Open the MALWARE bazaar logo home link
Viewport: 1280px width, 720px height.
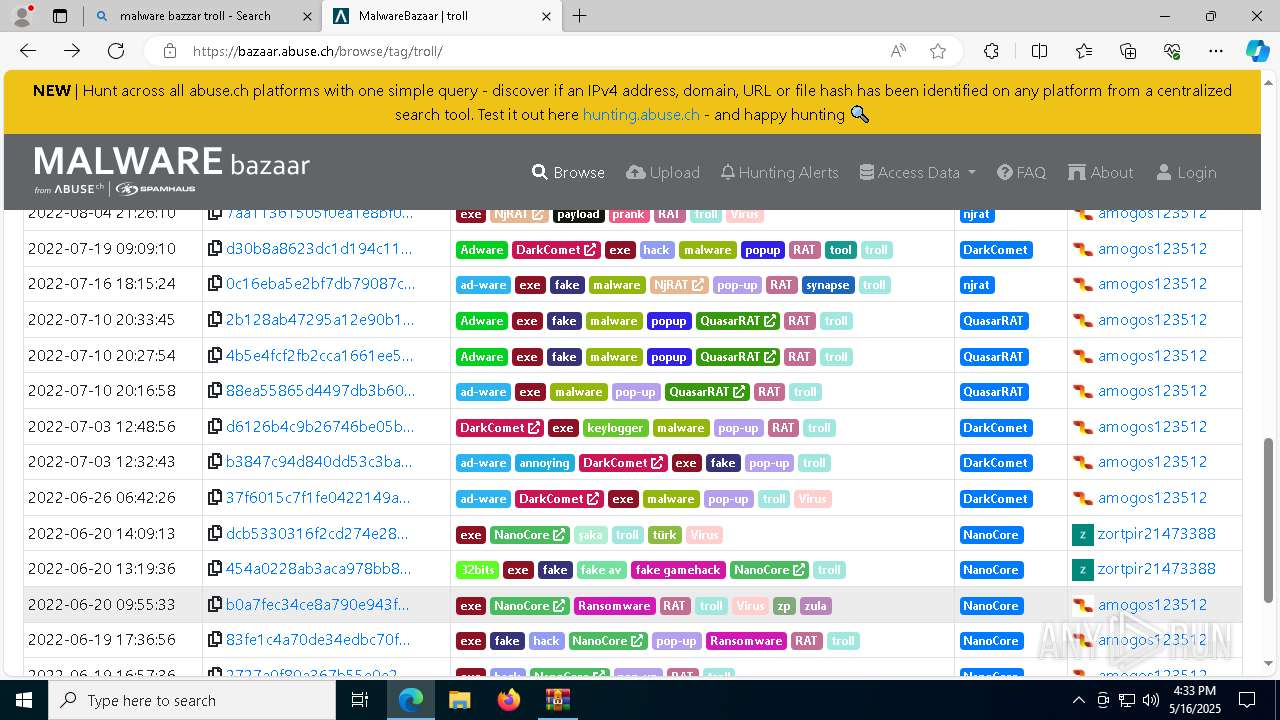[x=172, y=170]
